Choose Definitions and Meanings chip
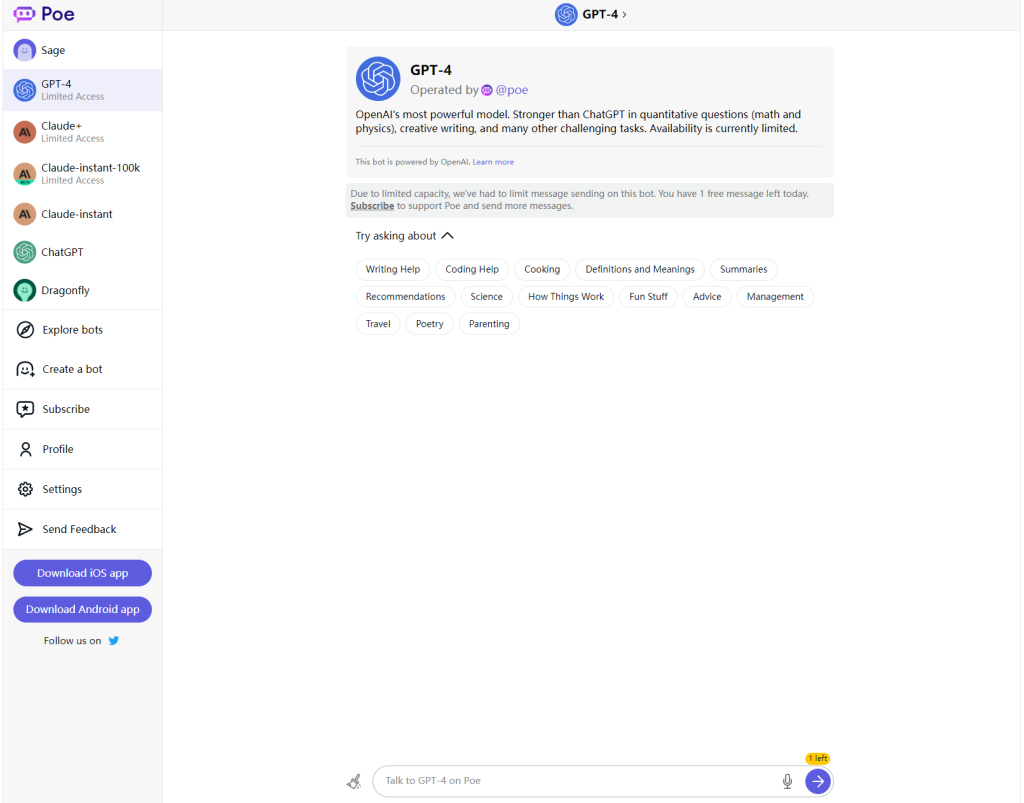This screenshot has width=1024, height=803. point(640,269)
